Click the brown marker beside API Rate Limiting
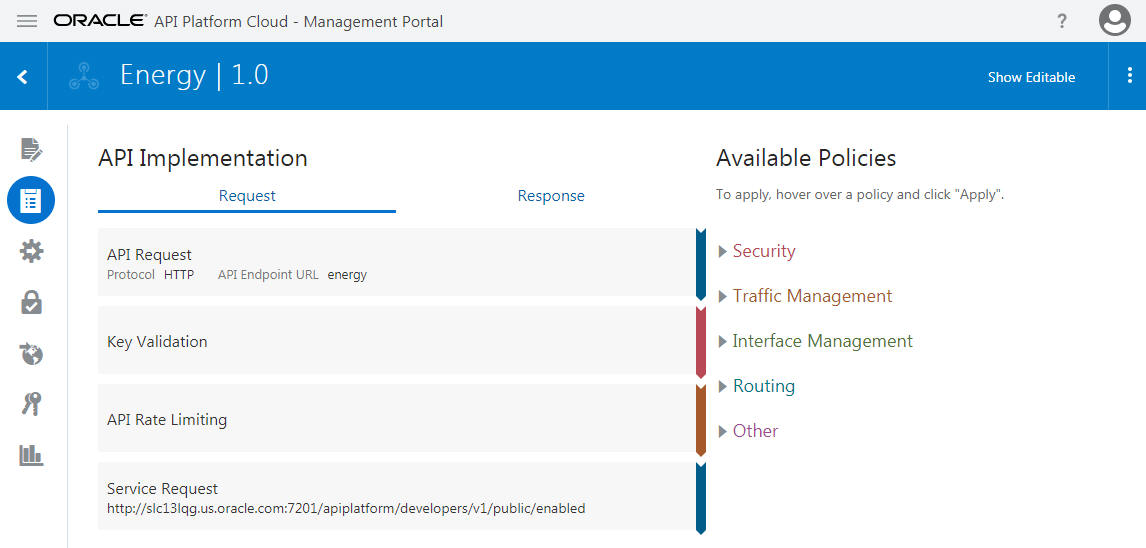The width and height of the screenshot is (1146, 548). [x=701, y=420]
